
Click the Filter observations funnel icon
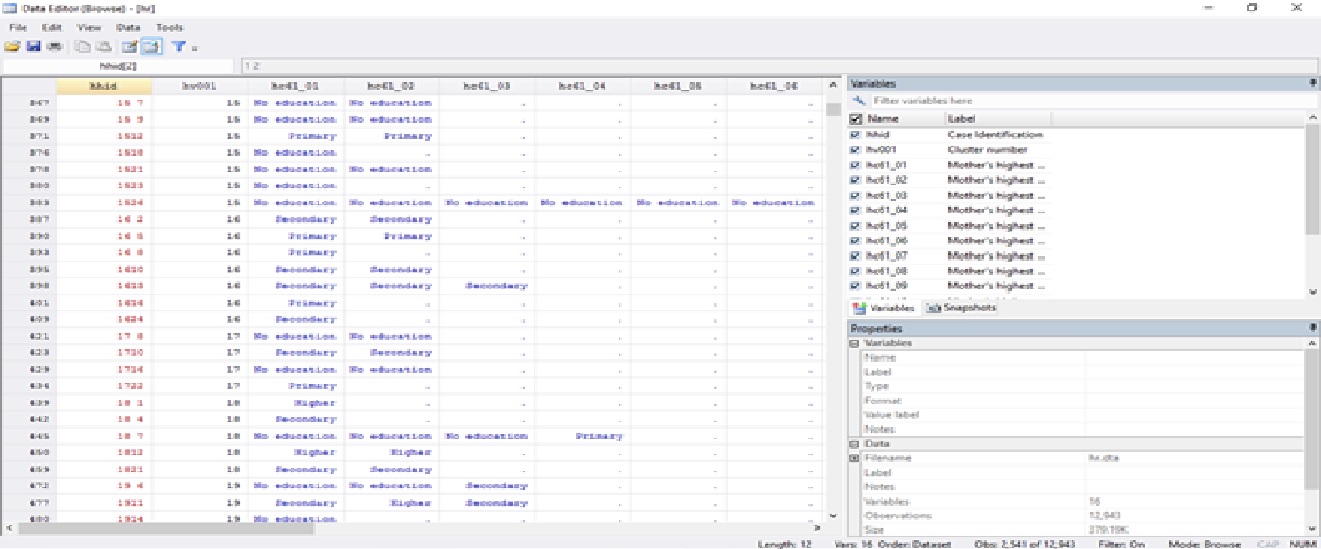pyautogui.click(x=177, y=47)
